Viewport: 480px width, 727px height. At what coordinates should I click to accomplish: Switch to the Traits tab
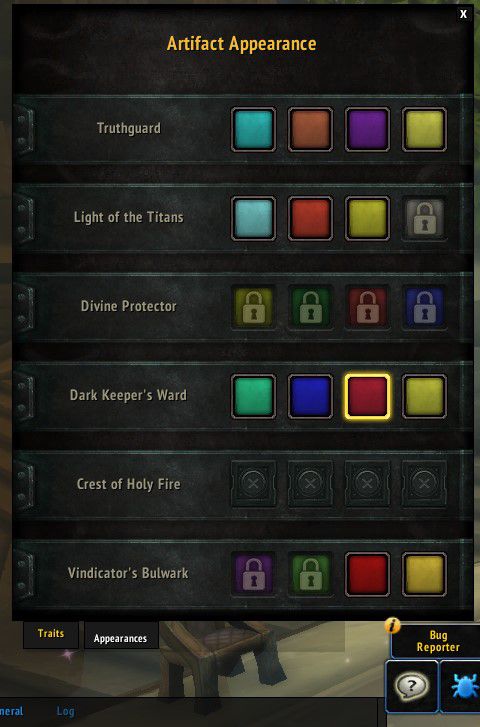tap(51, 634)
